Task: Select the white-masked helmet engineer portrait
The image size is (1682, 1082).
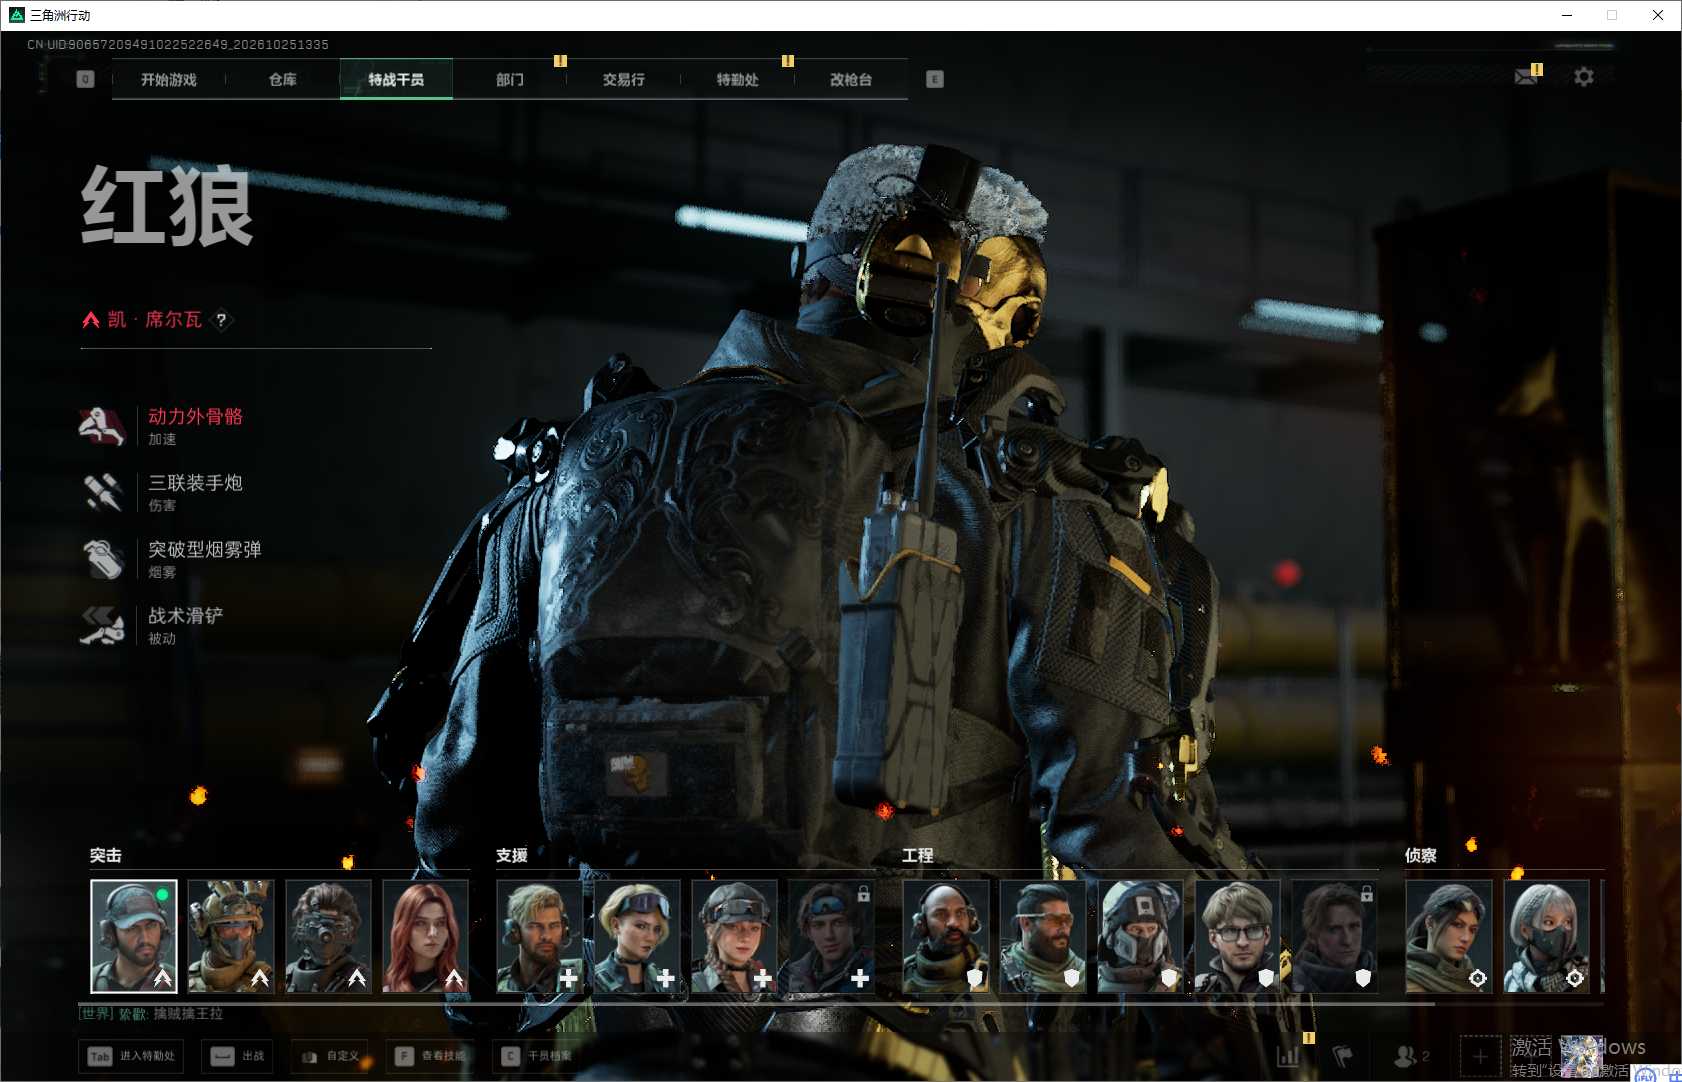Action: pos(1141,936)
